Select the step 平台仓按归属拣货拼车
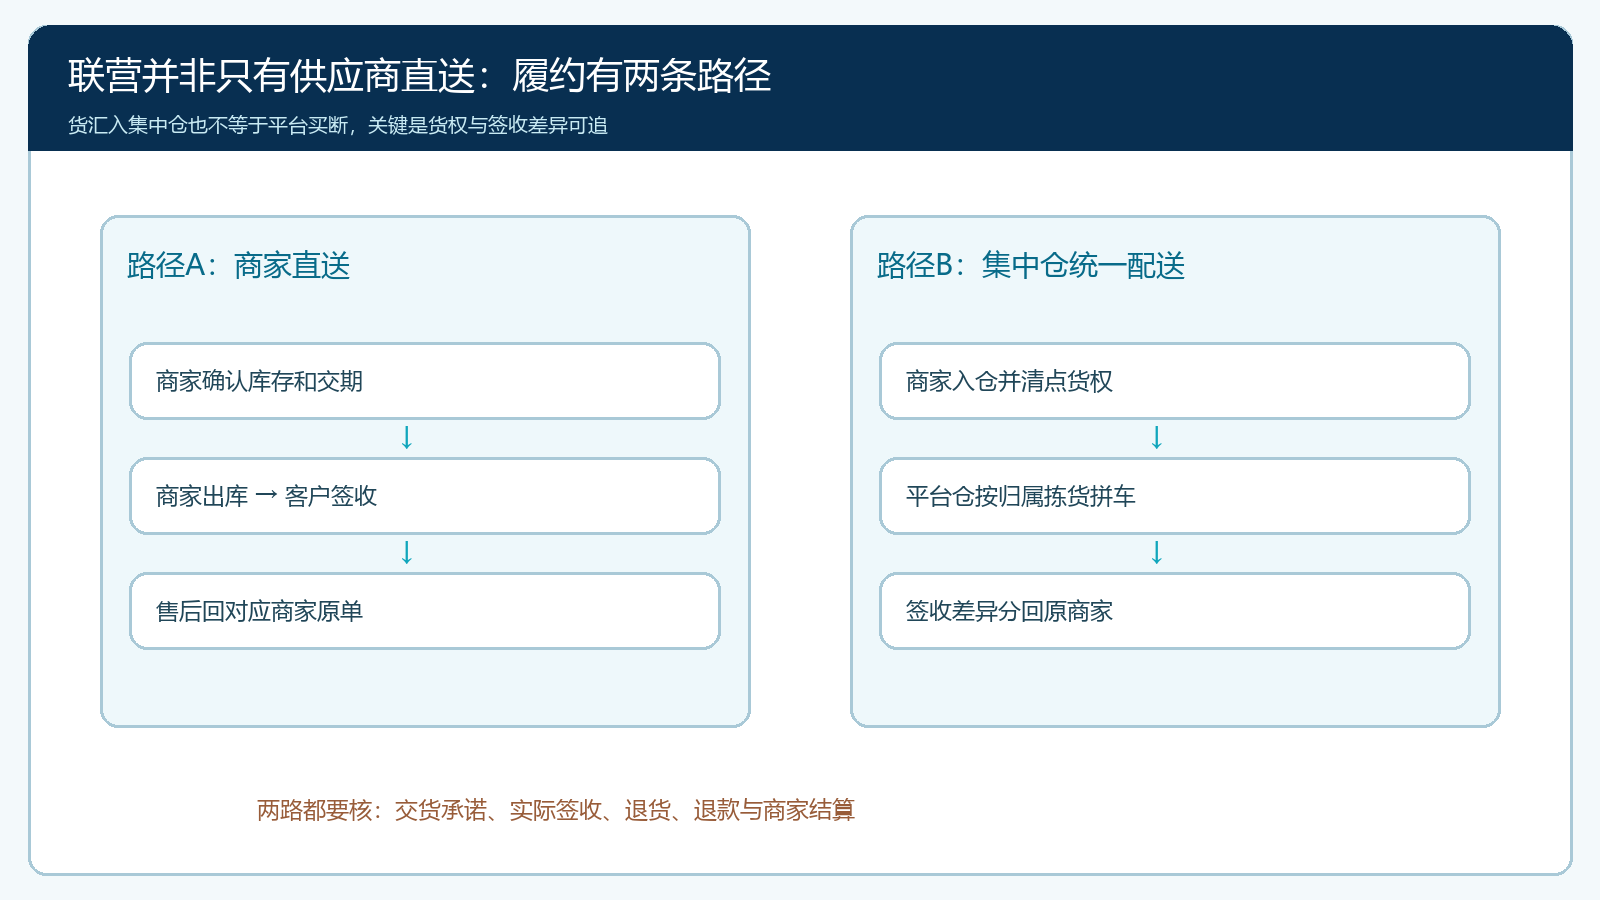Viewport: 1600px width, 900px height. pyautogui.click(x=1175, y=496)
